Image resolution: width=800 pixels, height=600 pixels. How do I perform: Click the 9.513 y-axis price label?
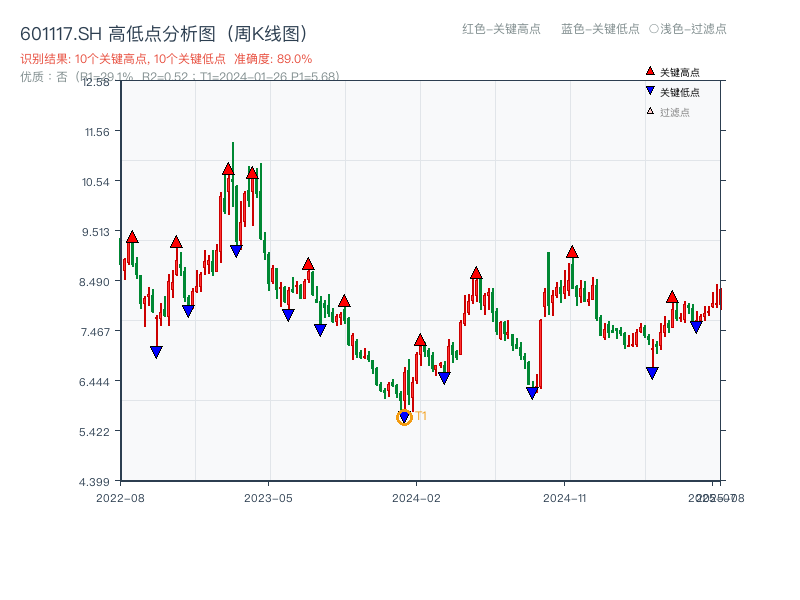tap(94, 232)
